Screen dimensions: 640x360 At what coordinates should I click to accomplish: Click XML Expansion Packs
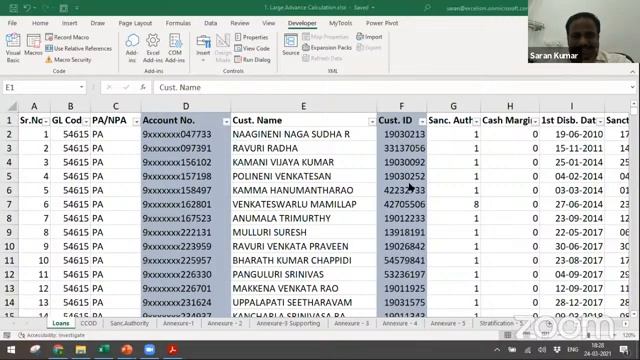click(x=327, y=48)
